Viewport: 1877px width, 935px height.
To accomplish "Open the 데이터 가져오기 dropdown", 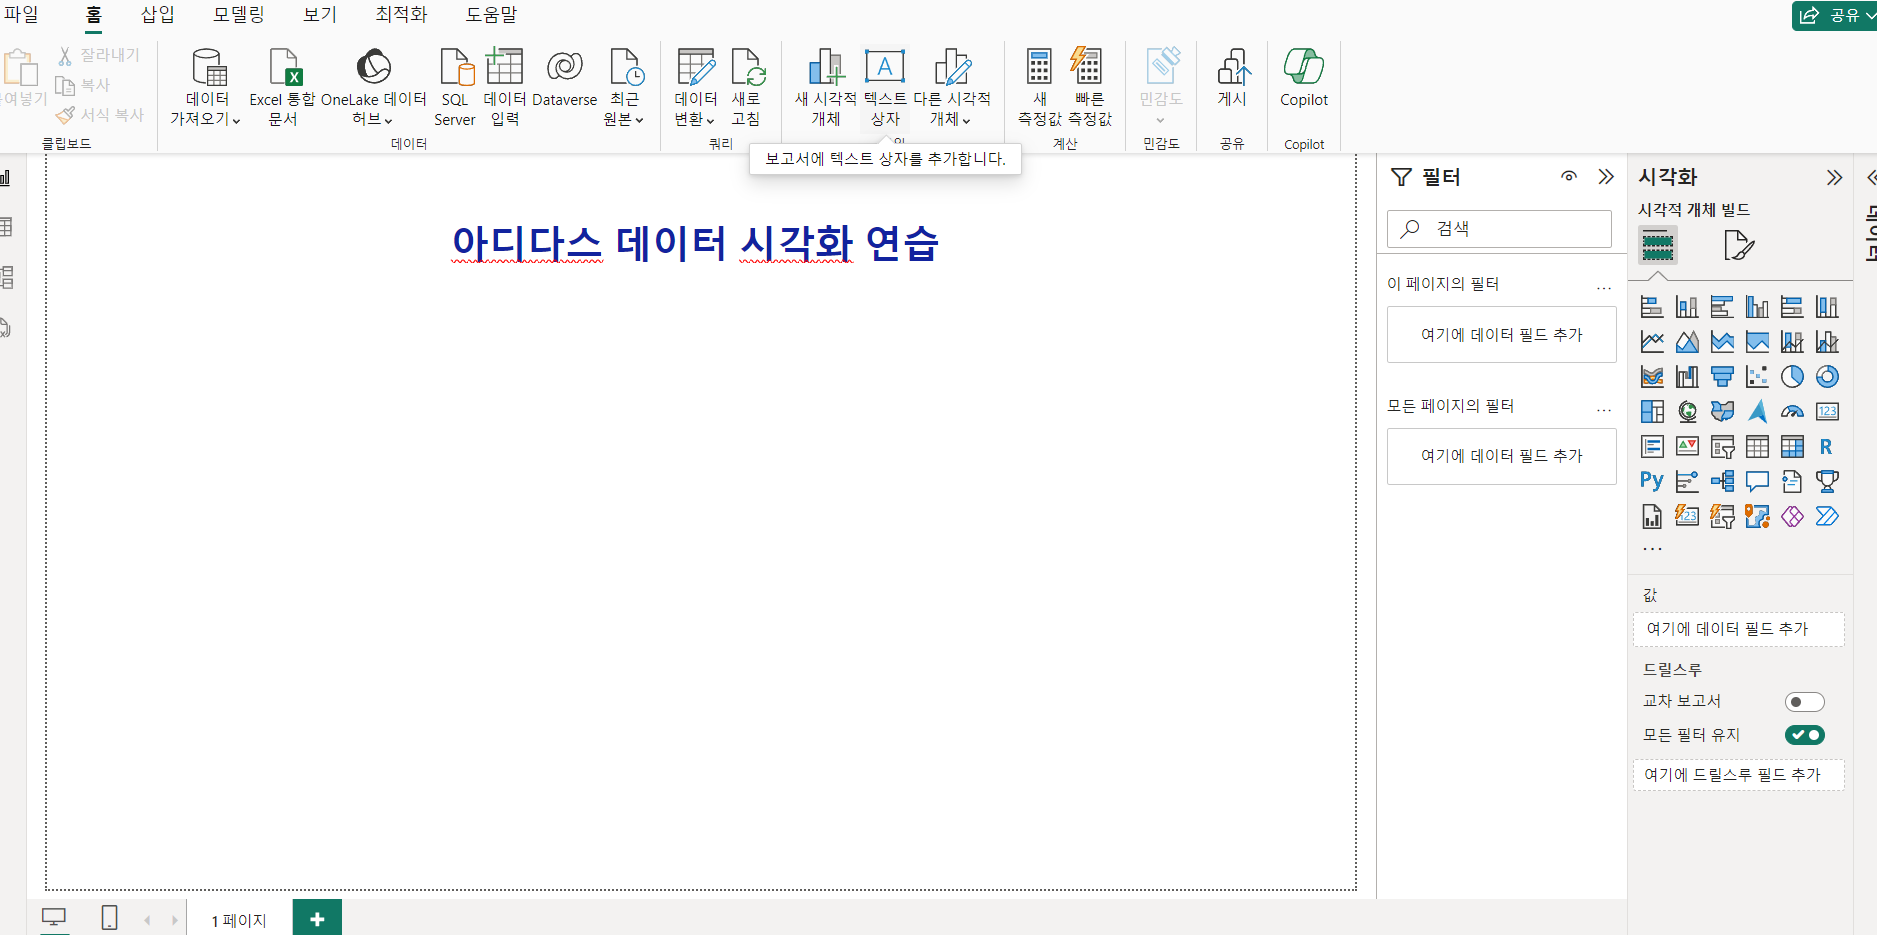I will [207, 88].
